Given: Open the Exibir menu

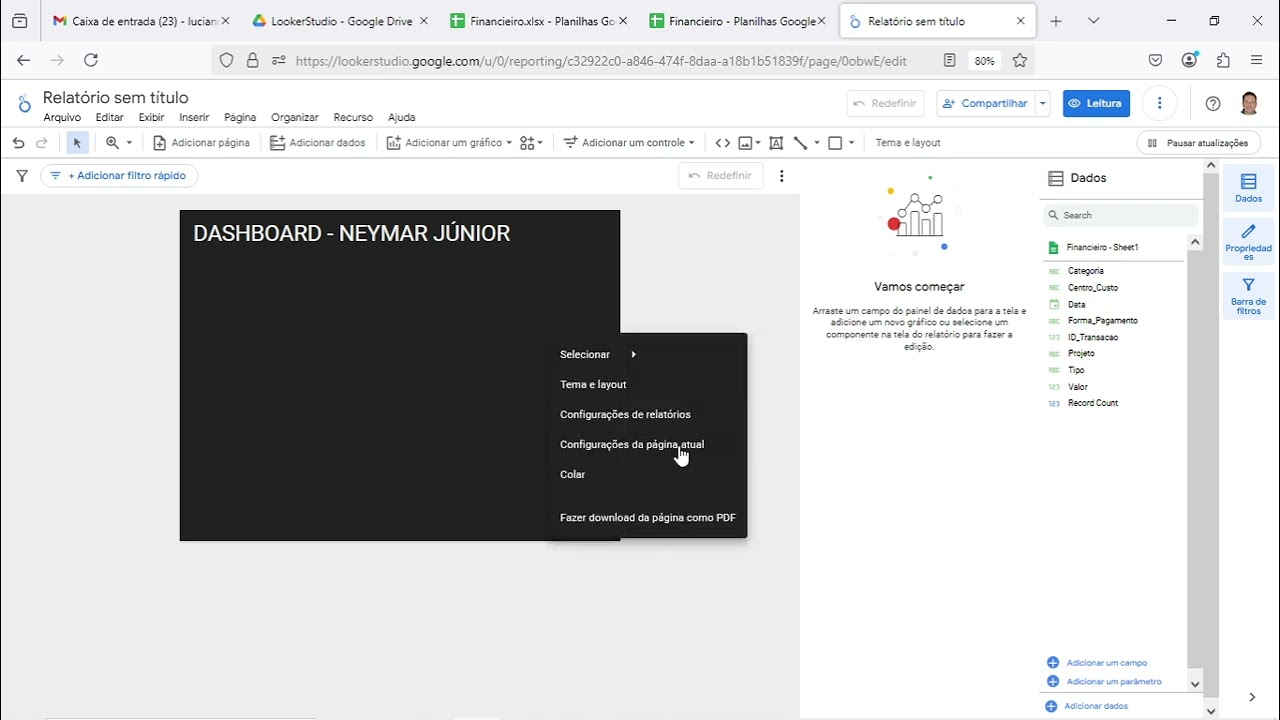Looking at the screenshot, I should (152, 118).
